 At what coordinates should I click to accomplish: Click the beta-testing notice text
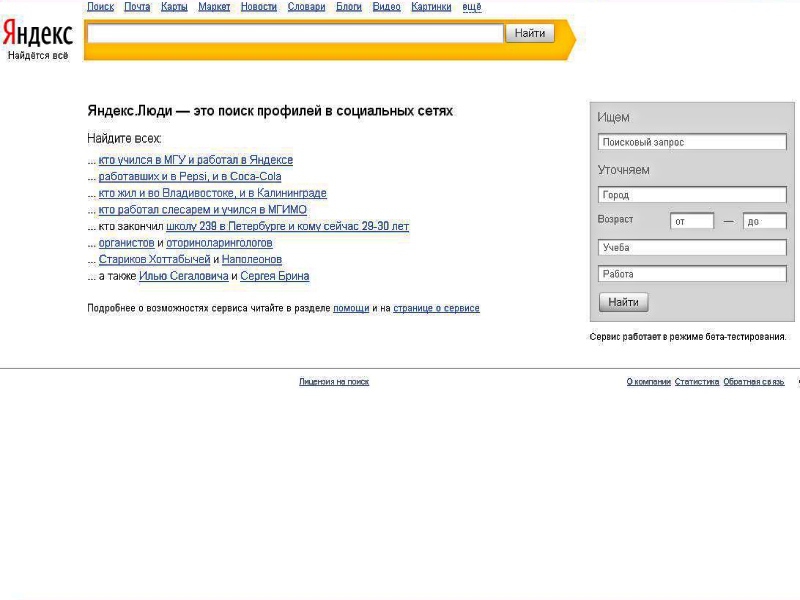click(x=688, y=337)
